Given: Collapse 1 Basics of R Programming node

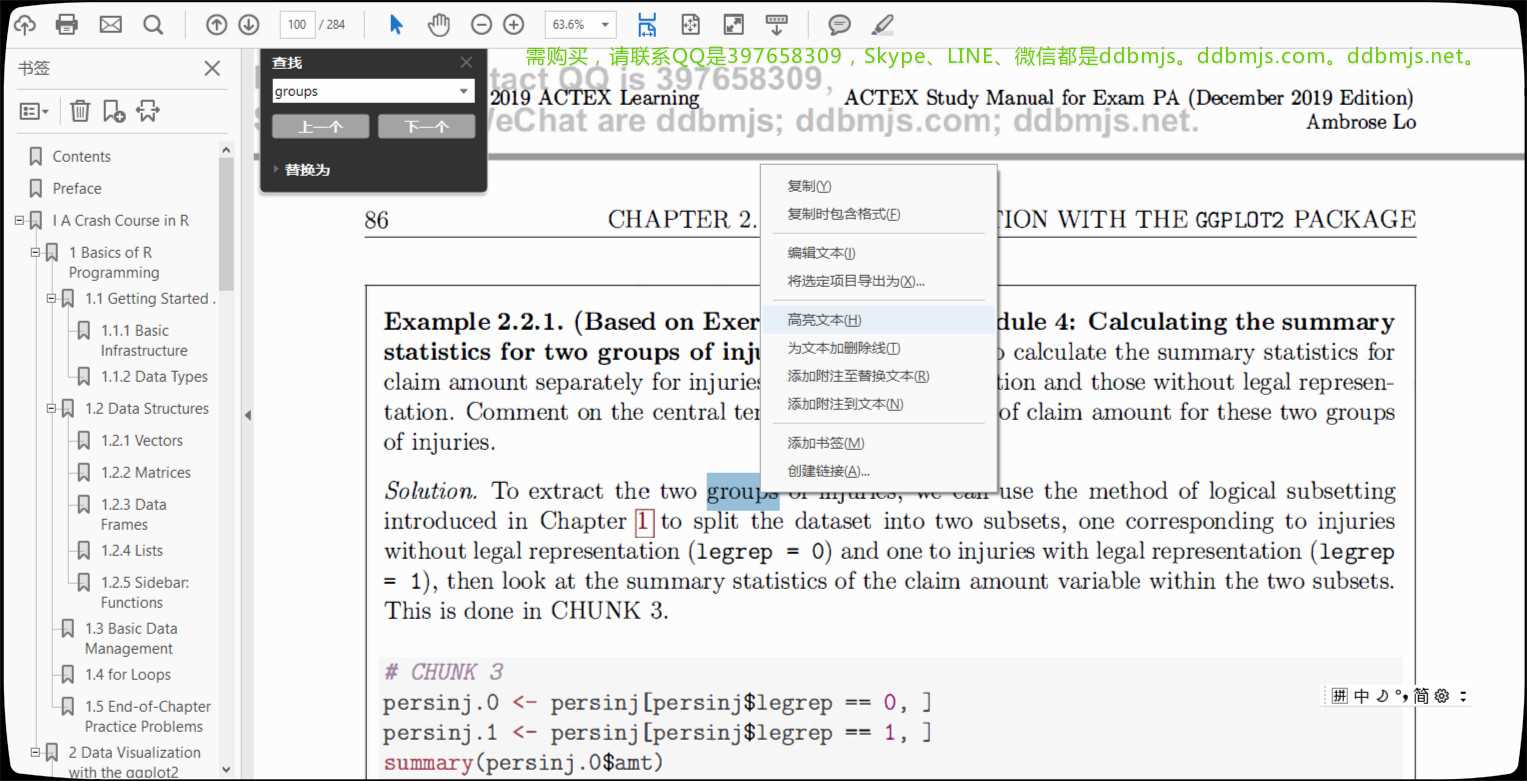Looking at the screenshot, I should [x=35, y=252].
